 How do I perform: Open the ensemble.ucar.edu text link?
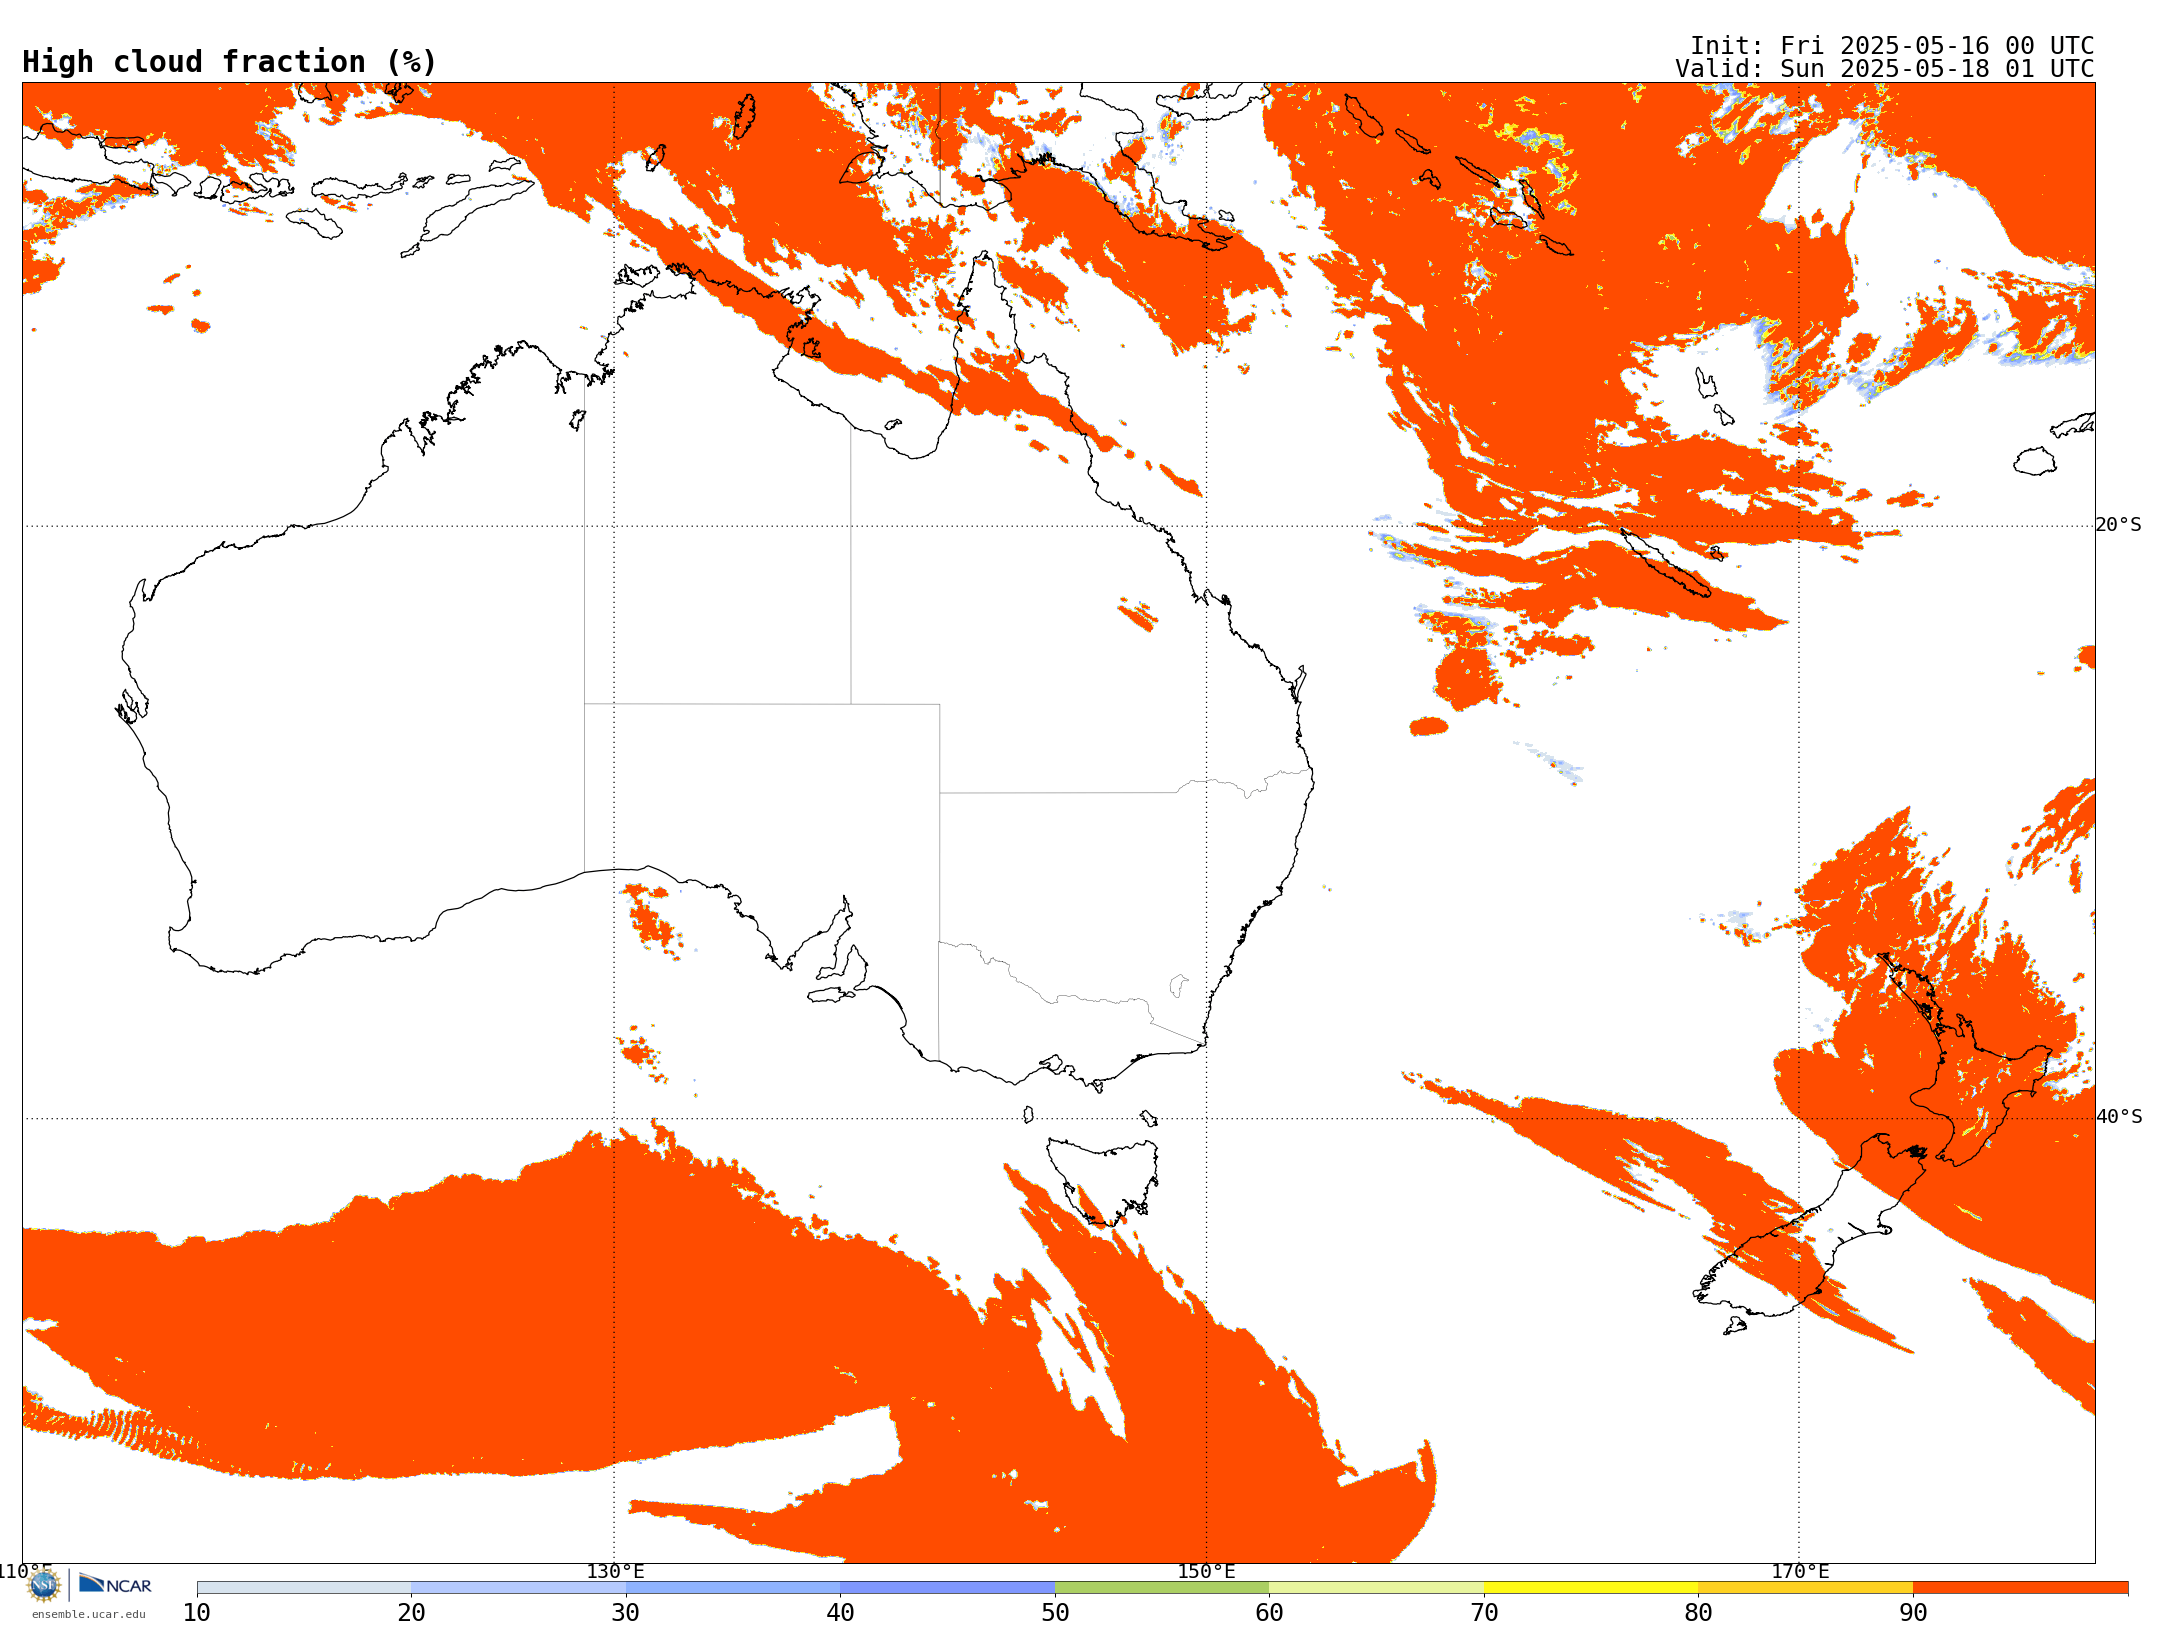click(88, 1614)
